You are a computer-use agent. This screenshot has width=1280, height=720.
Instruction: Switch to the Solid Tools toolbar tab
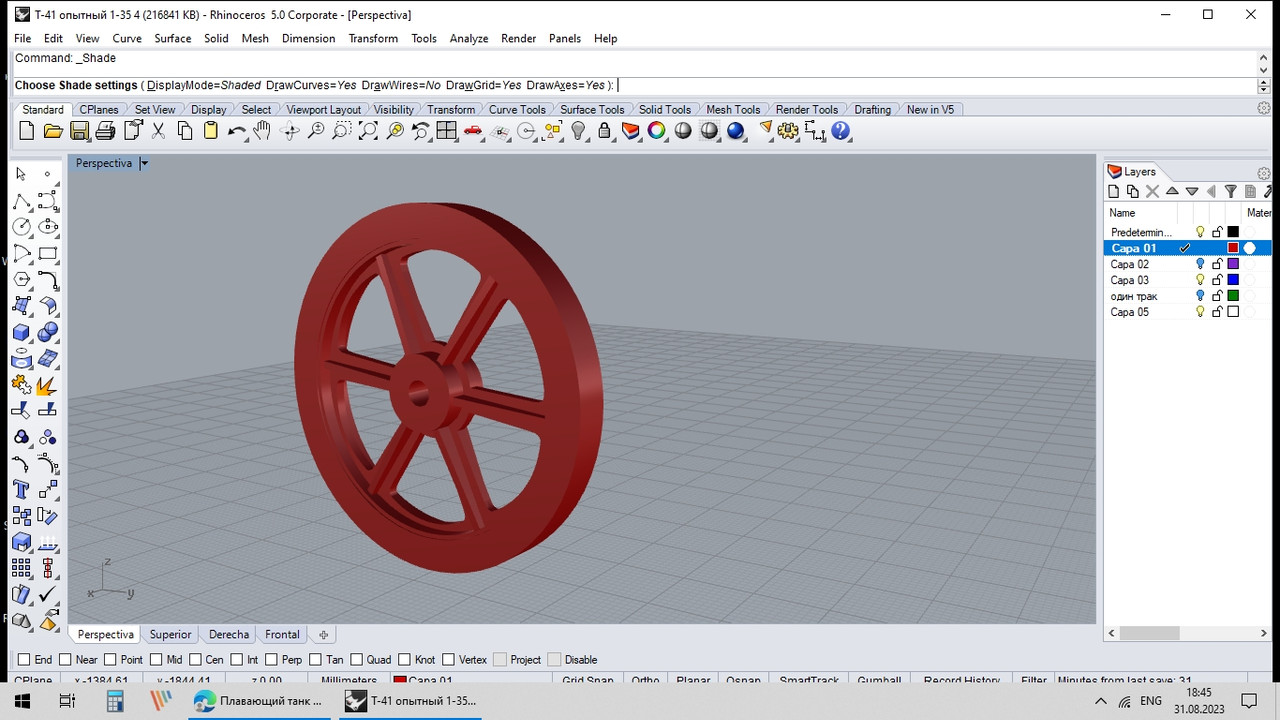click(665, 110)
